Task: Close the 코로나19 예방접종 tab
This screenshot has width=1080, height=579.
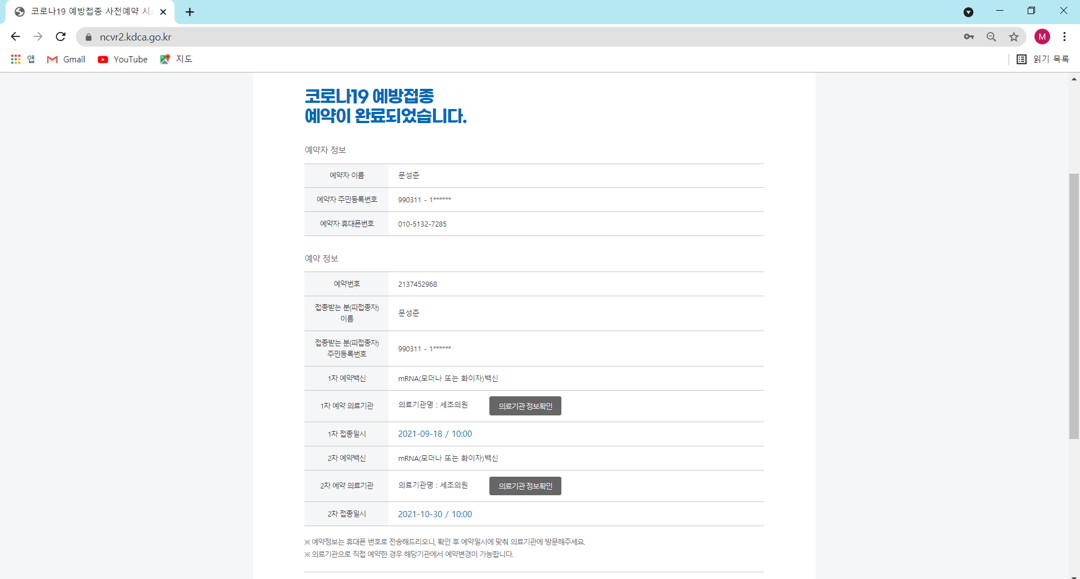Action: (x=163, y=12)
